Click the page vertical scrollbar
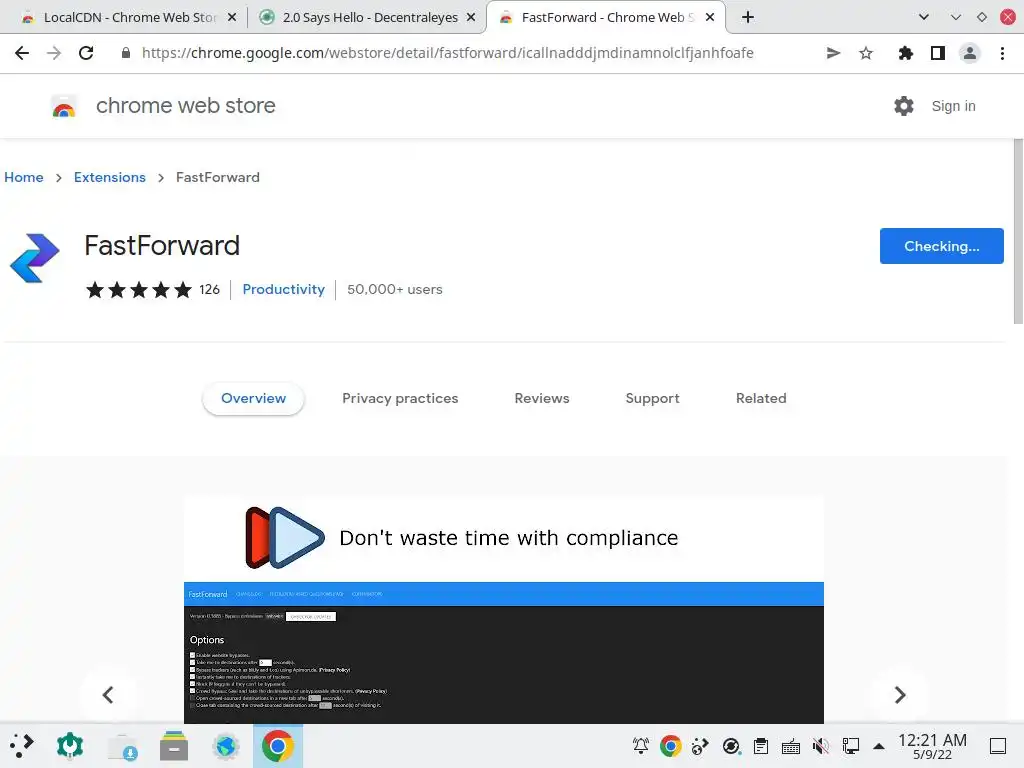 pos(1018,232)
